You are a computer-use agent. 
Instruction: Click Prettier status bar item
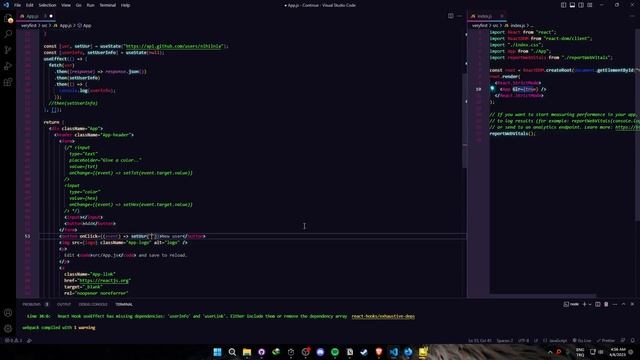(x=606, y=340)
